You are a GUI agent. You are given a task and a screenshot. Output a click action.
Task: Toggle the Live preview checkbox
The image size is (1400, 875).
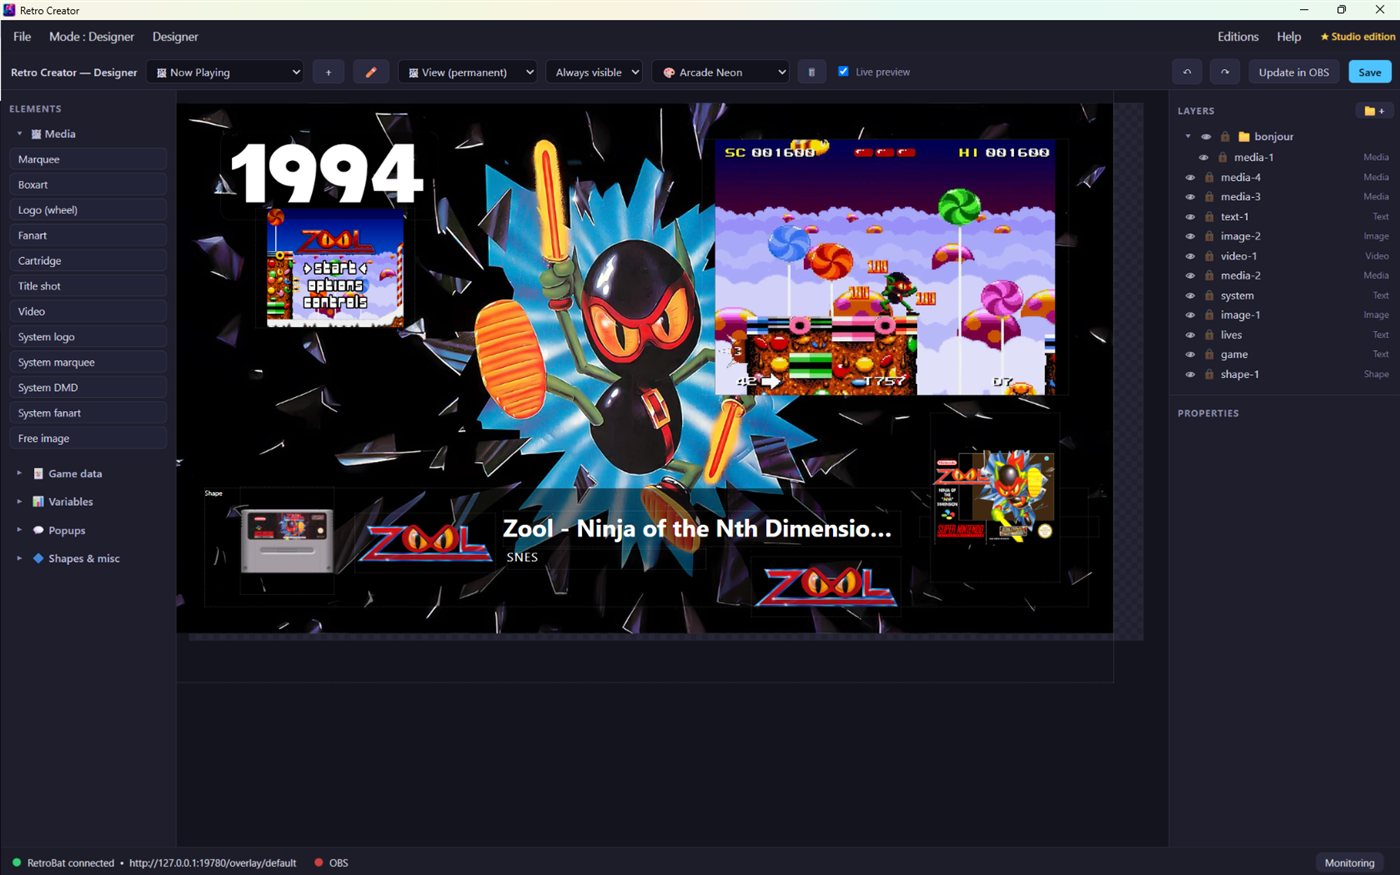click(x=843, y=71)
